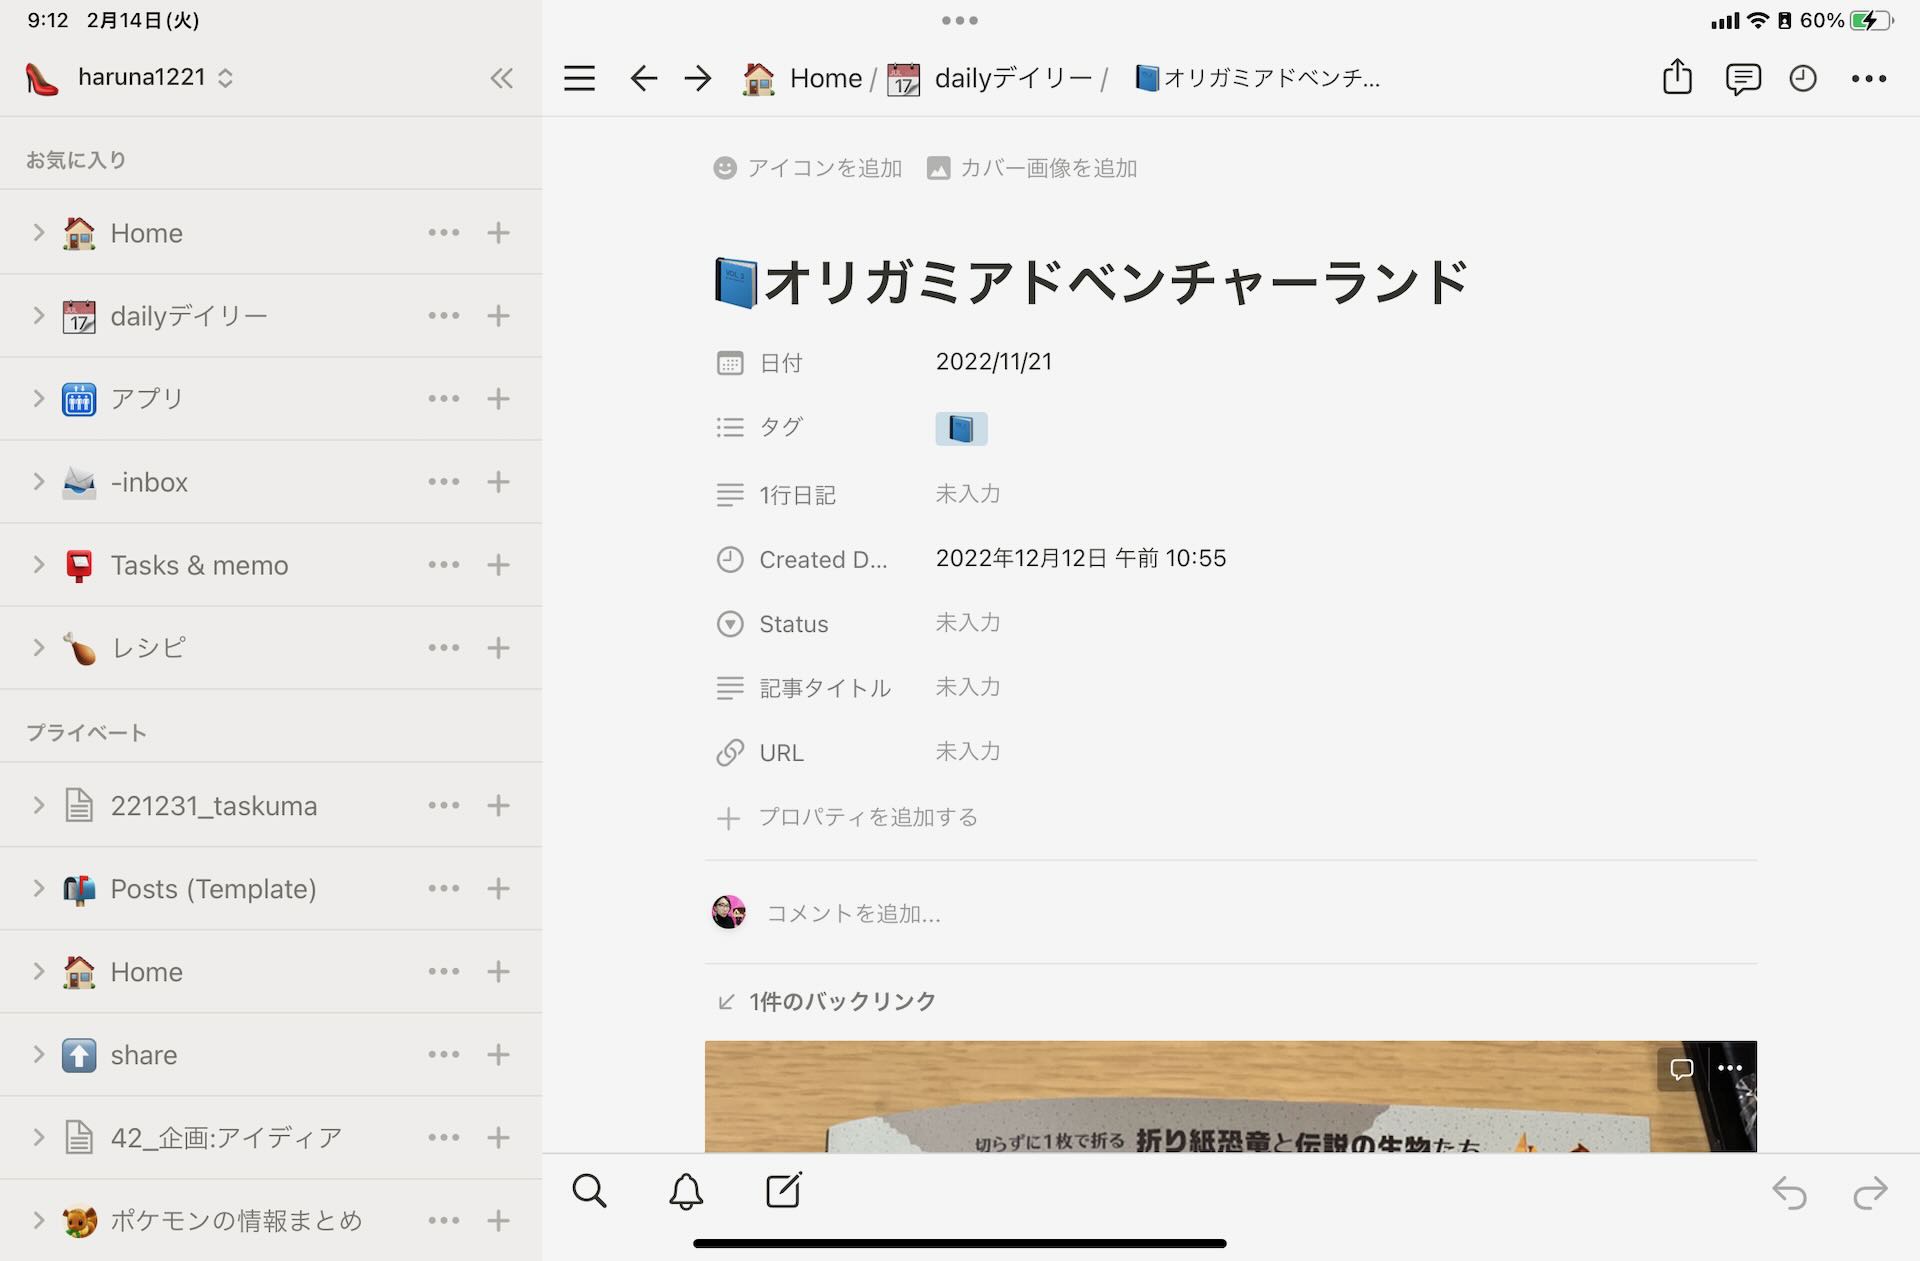Expand the 1件のバックリンク section

click(827, 1001)
